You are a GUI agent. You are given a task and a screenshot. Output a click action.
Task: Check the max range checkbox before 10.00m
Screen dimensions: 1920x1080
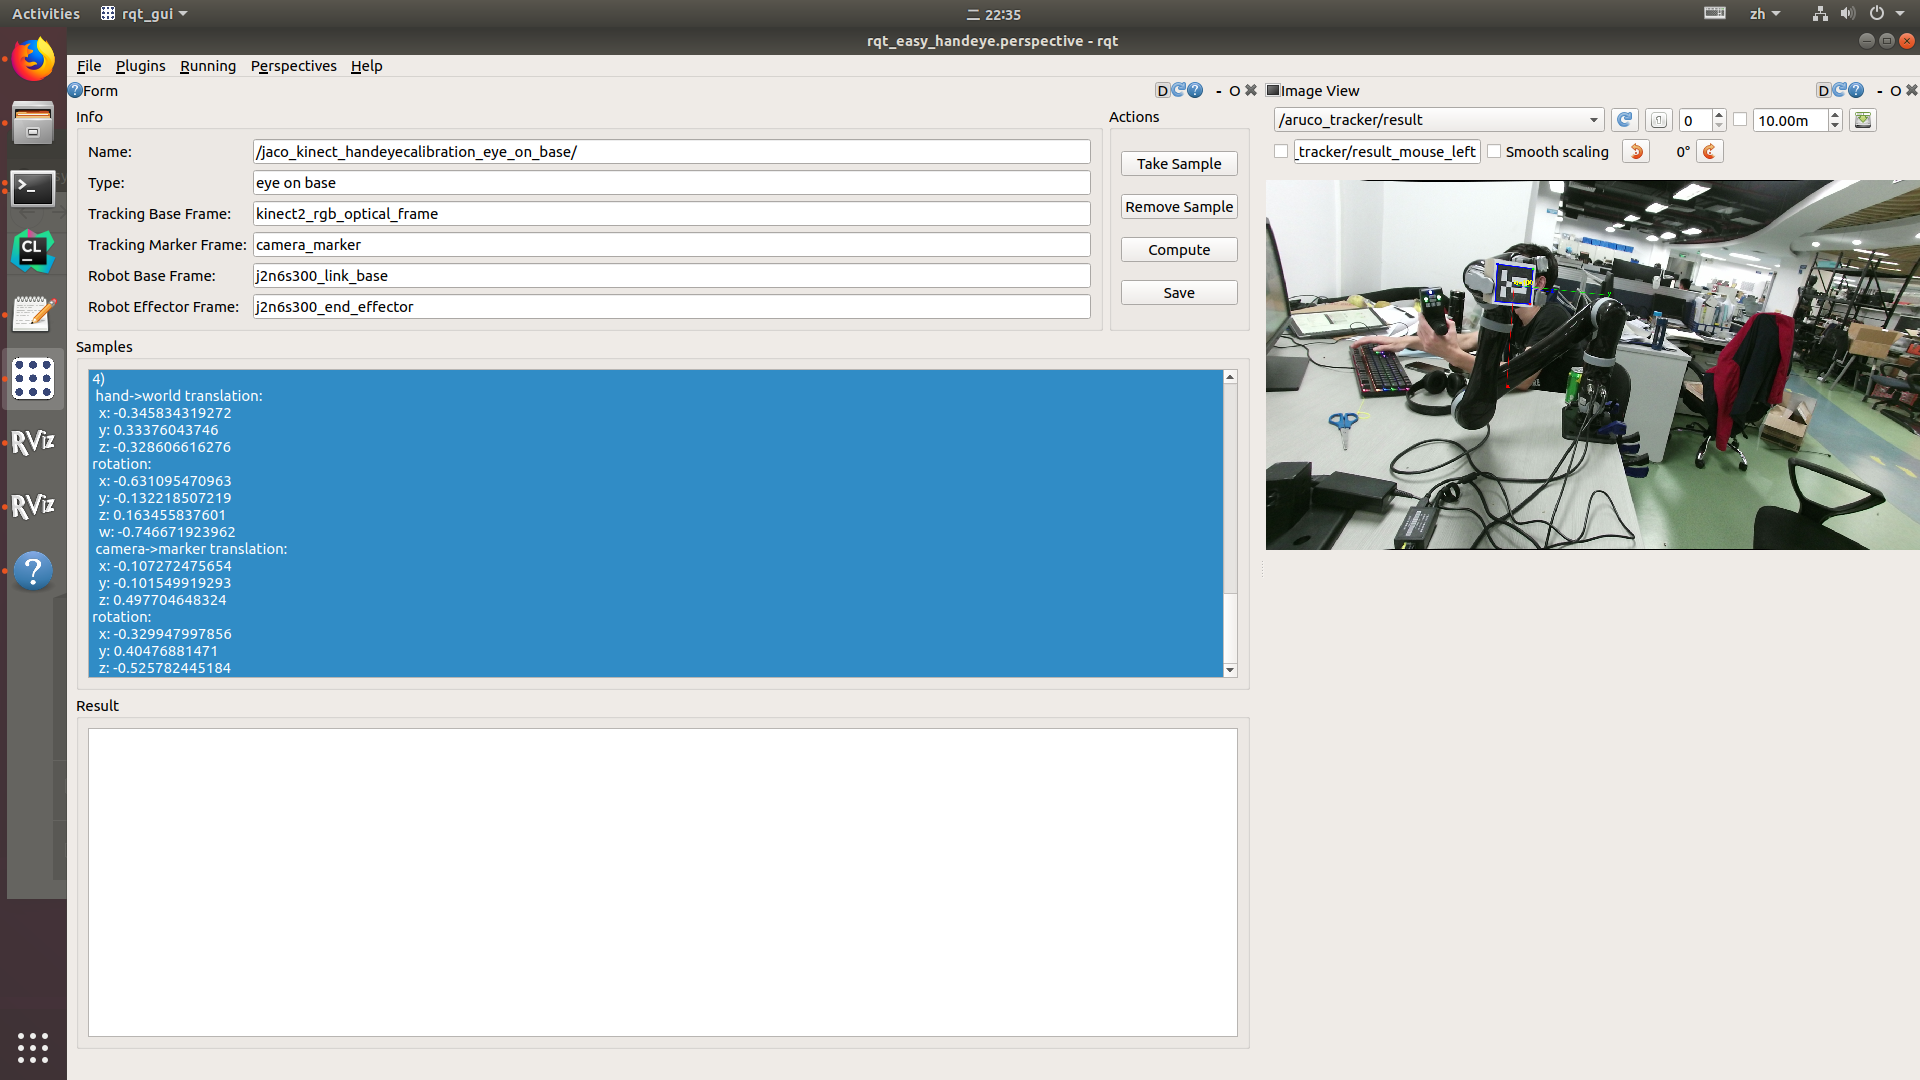click(x=1740, y=120)
